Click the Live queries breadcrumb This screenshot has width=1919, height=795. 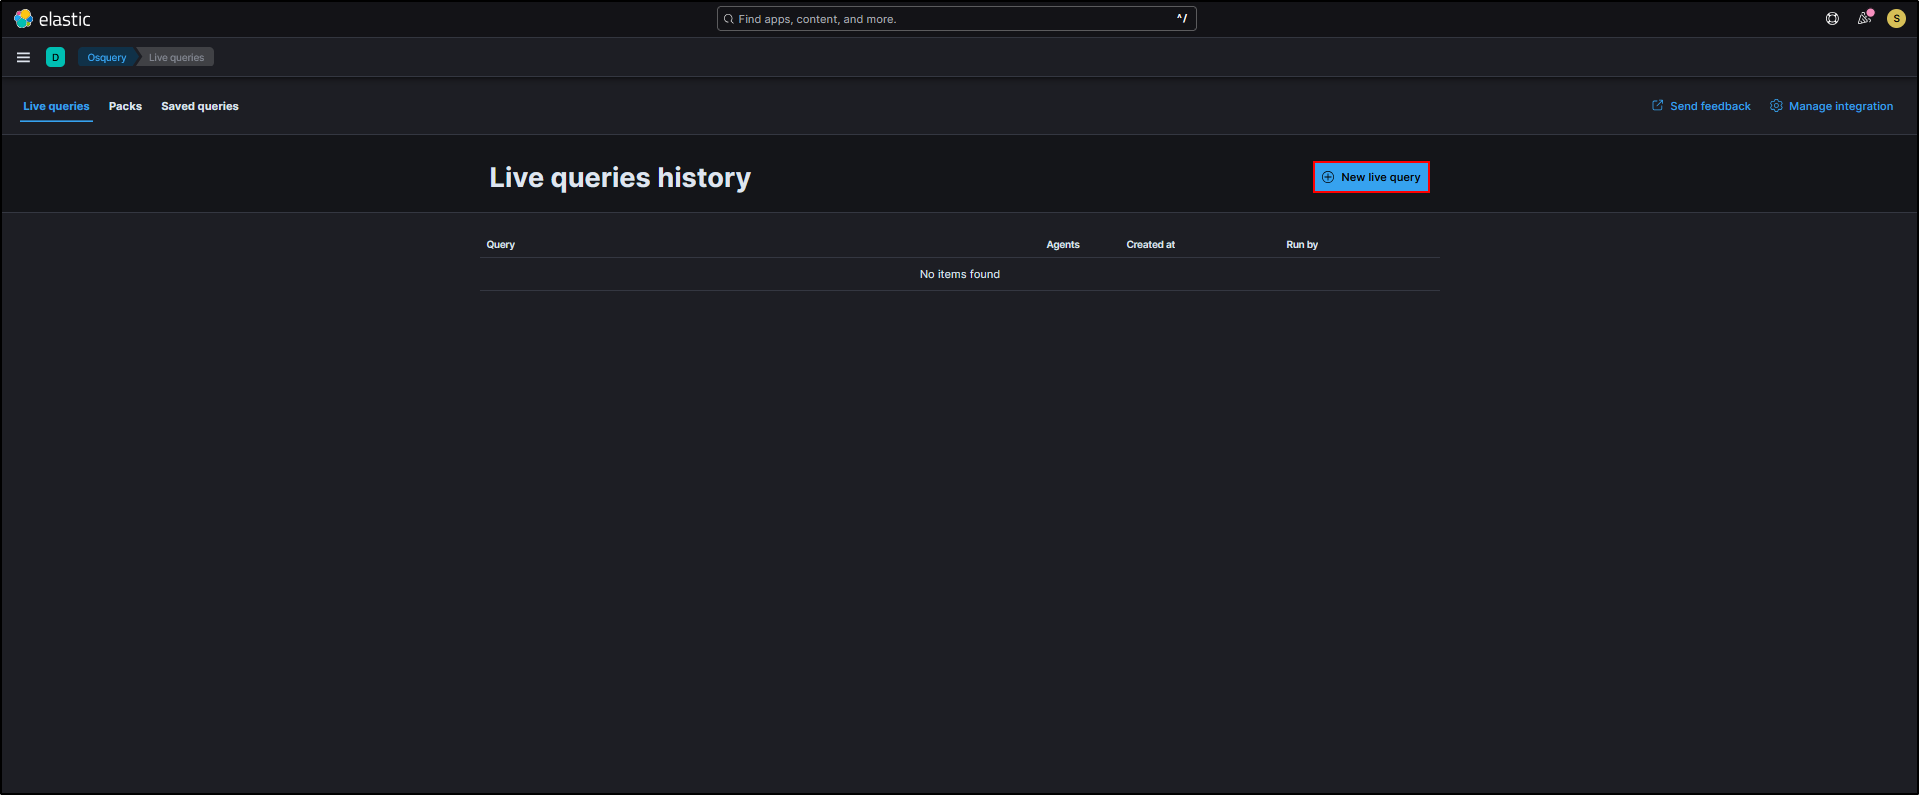(x=176, y=58)
